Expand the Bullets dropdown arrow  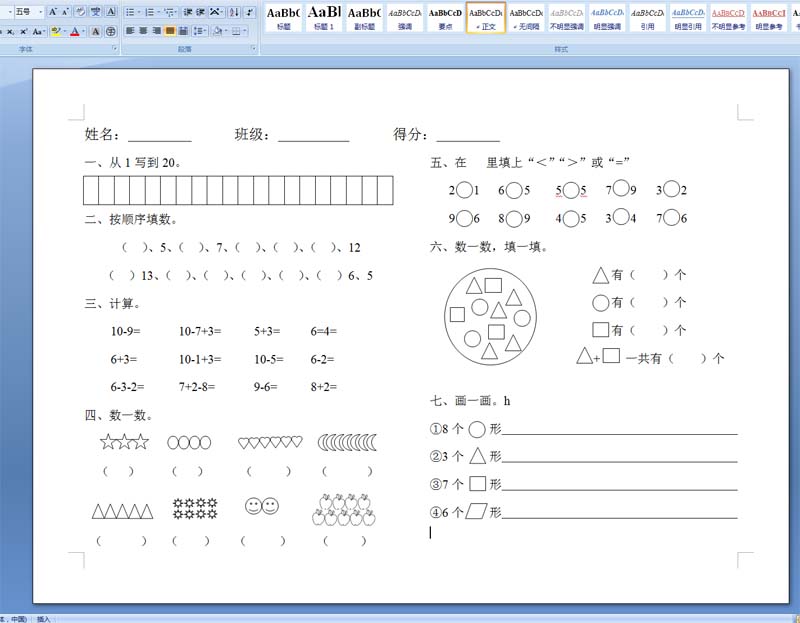click(x=138, y=12)
